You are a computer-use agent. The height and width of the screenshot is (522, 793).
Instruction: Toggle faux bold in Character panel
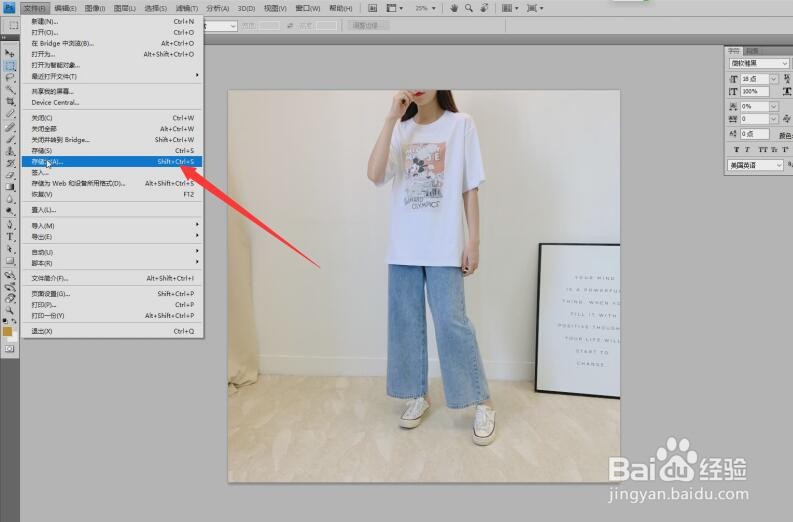pos(736,150)
